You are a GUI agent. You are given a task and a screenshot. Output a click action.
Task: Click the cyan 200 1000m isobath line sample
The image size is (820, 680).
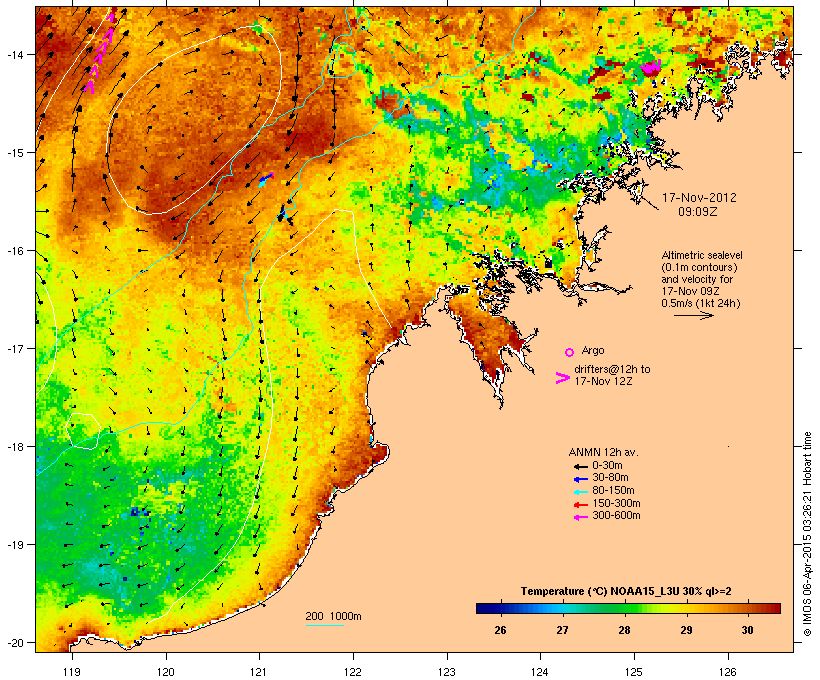coord(324,625)
